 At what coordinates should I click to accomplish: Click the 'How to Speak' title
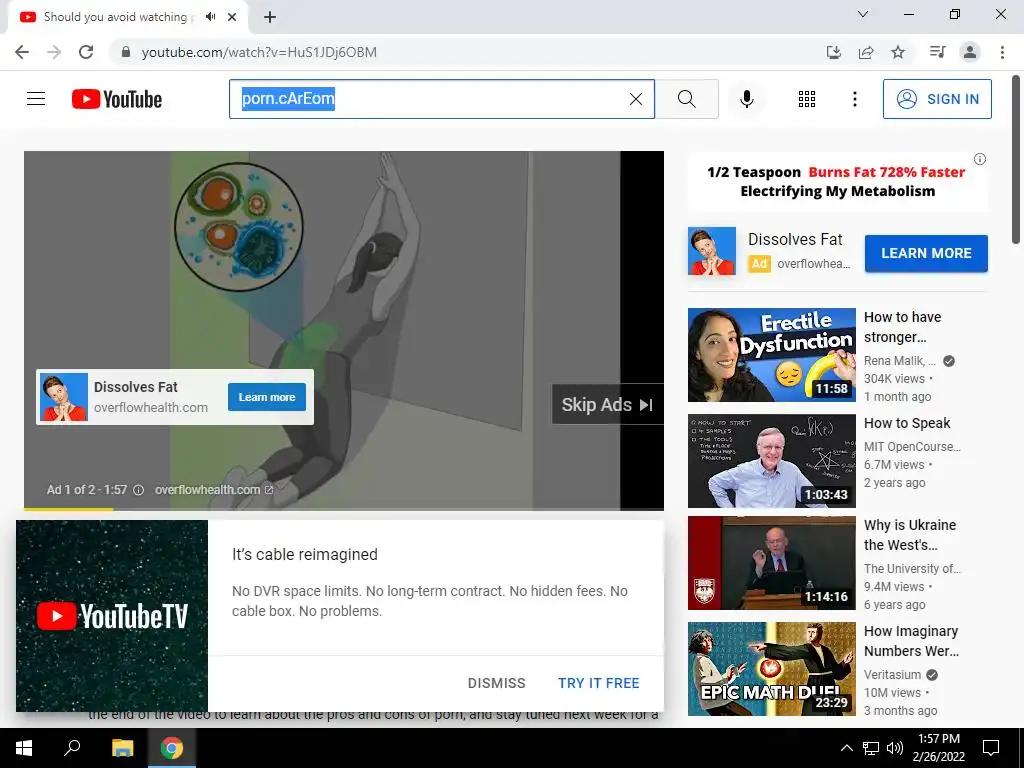(x=907, y=423)
